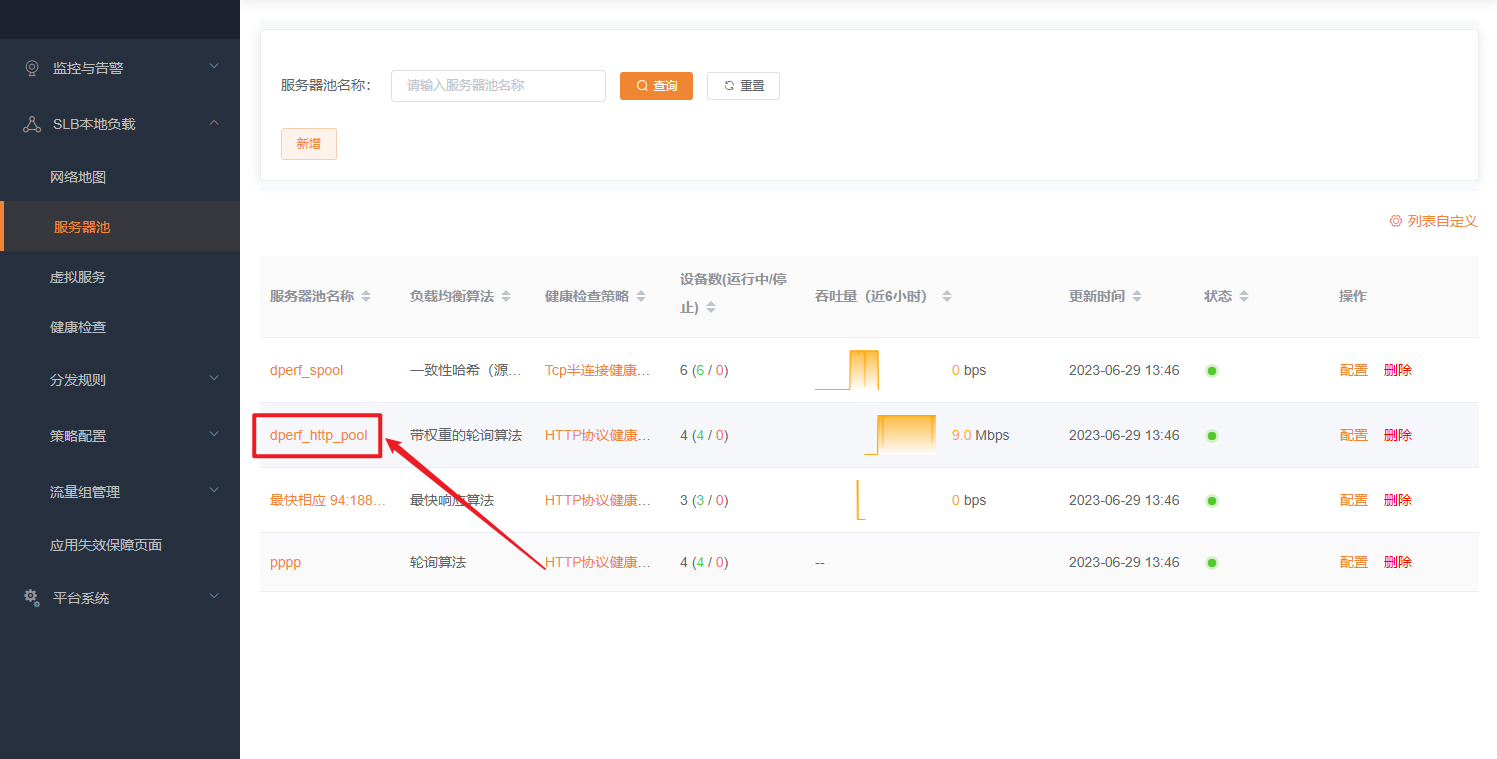Click the 查询 search button
Image resolution: width=1497 pixels, height=759 pixels.
[x=656, y=86]
